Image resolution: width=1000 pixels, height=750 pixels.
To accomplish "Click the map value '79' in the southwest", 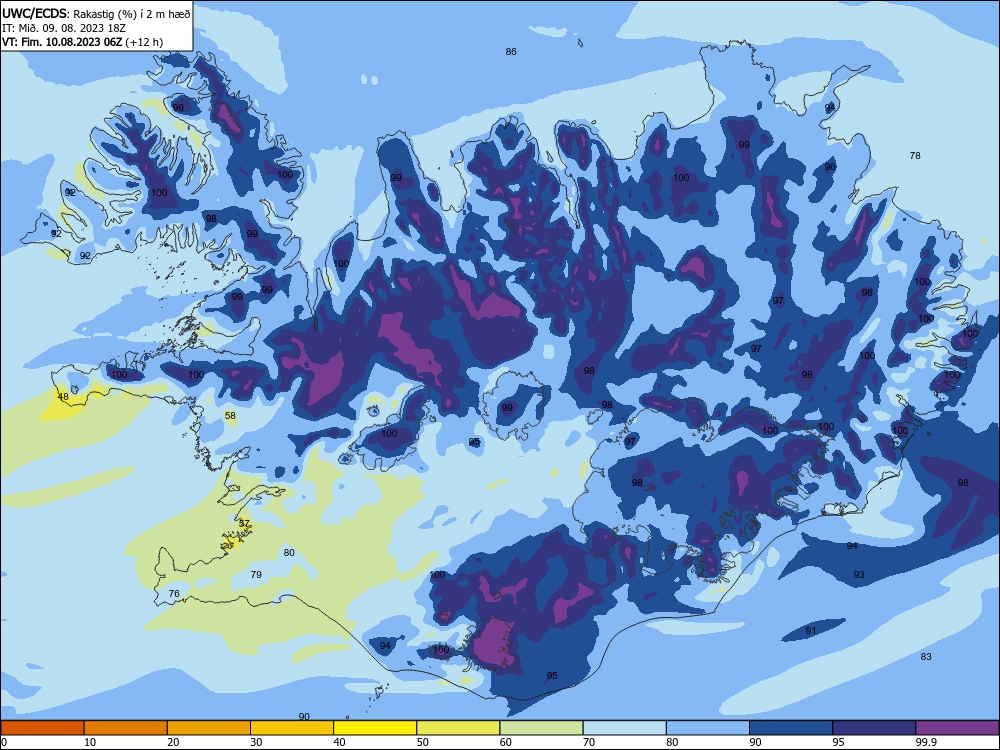I will (x=256, y=575).
